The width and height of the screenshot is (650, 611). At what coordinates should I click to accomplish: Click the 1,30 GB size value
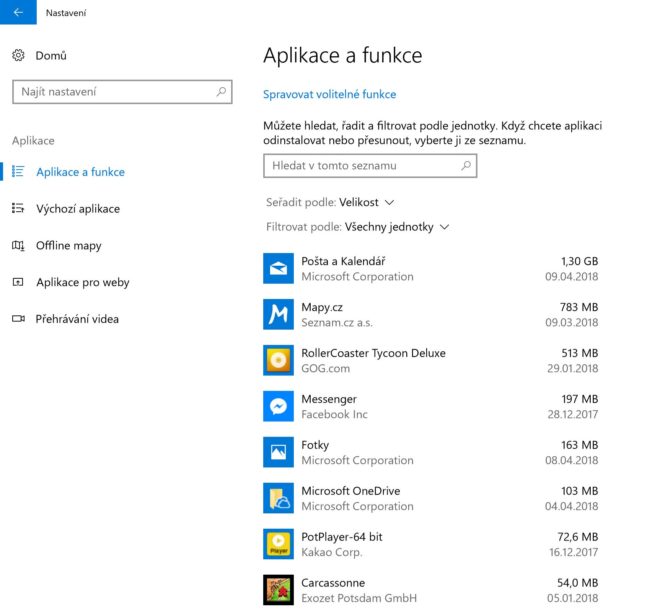[x=580, y=261]
